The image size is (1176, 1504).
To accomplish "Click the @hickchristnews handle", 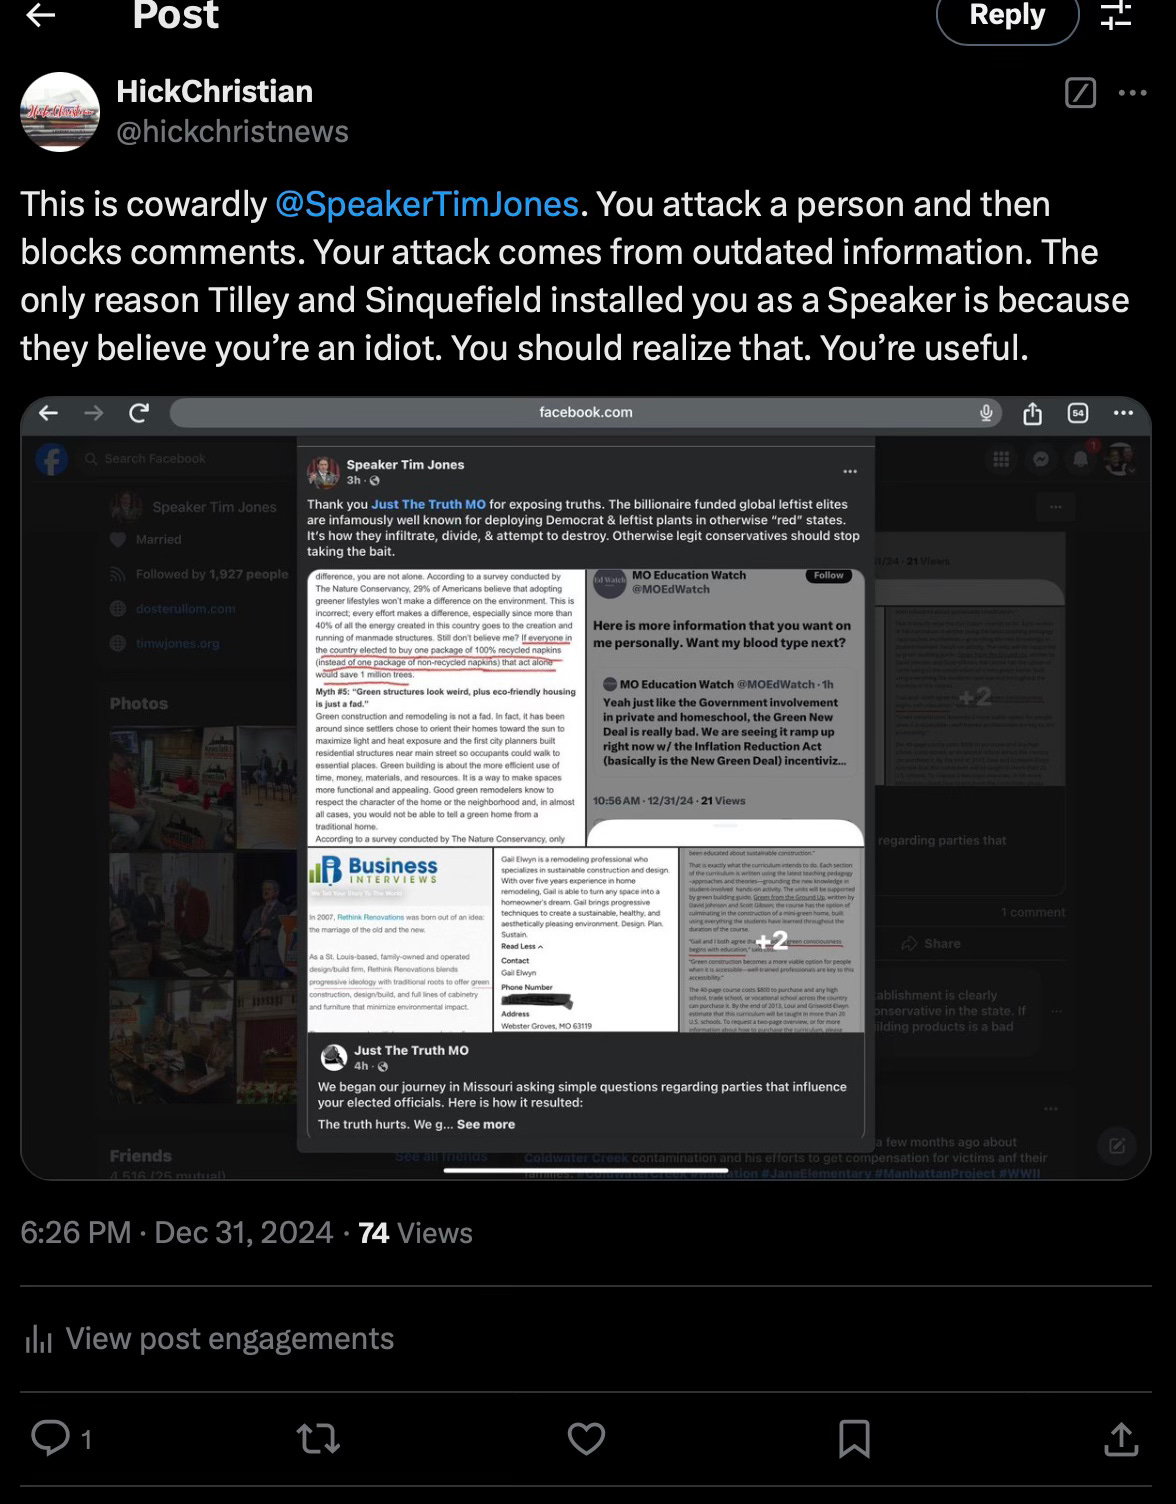I will click(233, 131).
